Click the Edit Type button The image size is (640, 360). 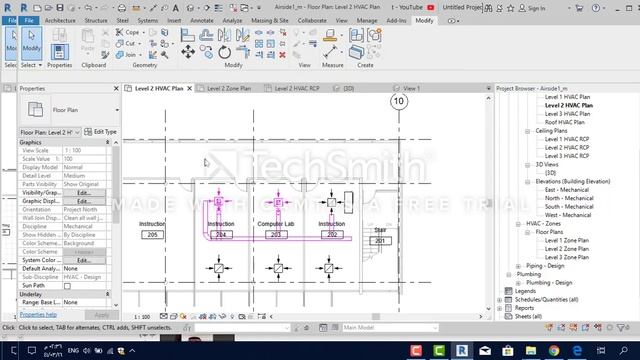click(x=100, y=132)
